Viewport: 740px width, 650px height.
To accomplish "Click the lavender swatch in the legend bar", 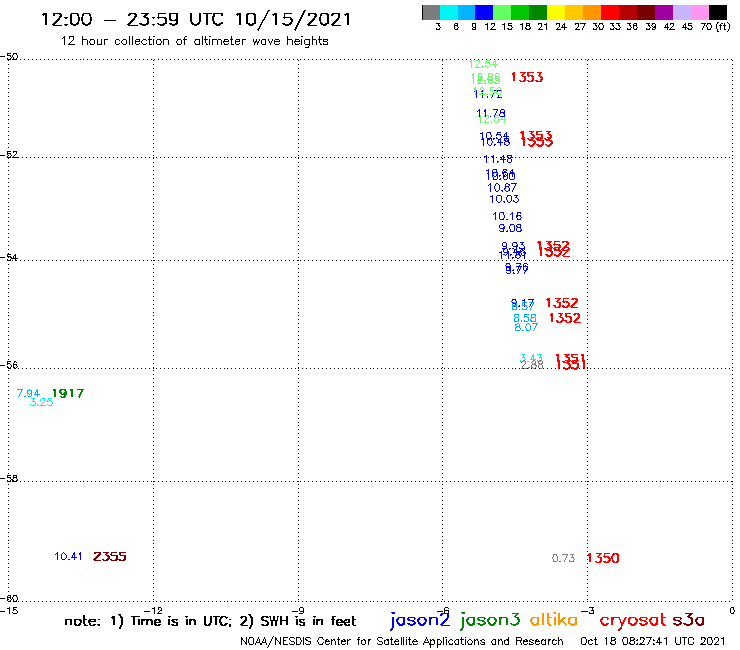I will click(x=682, y=12).
